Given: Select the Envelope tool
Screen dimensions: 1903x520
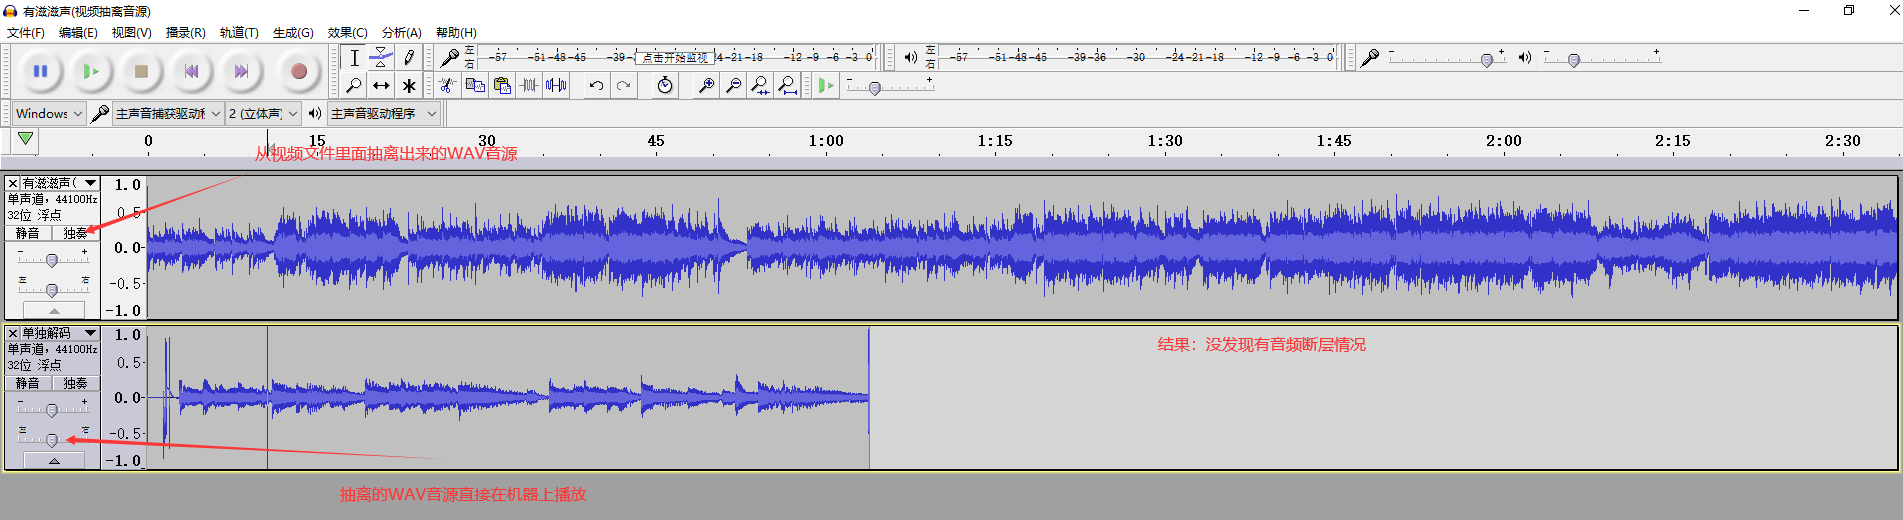Looking at the screenshot, I should point(381,58).
